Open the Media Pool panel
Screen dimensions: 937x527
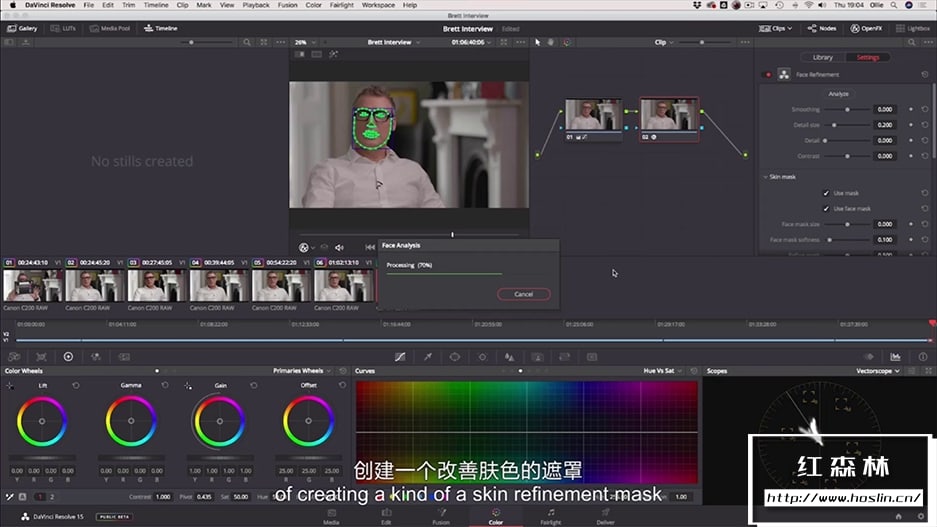tap(110, 28)
